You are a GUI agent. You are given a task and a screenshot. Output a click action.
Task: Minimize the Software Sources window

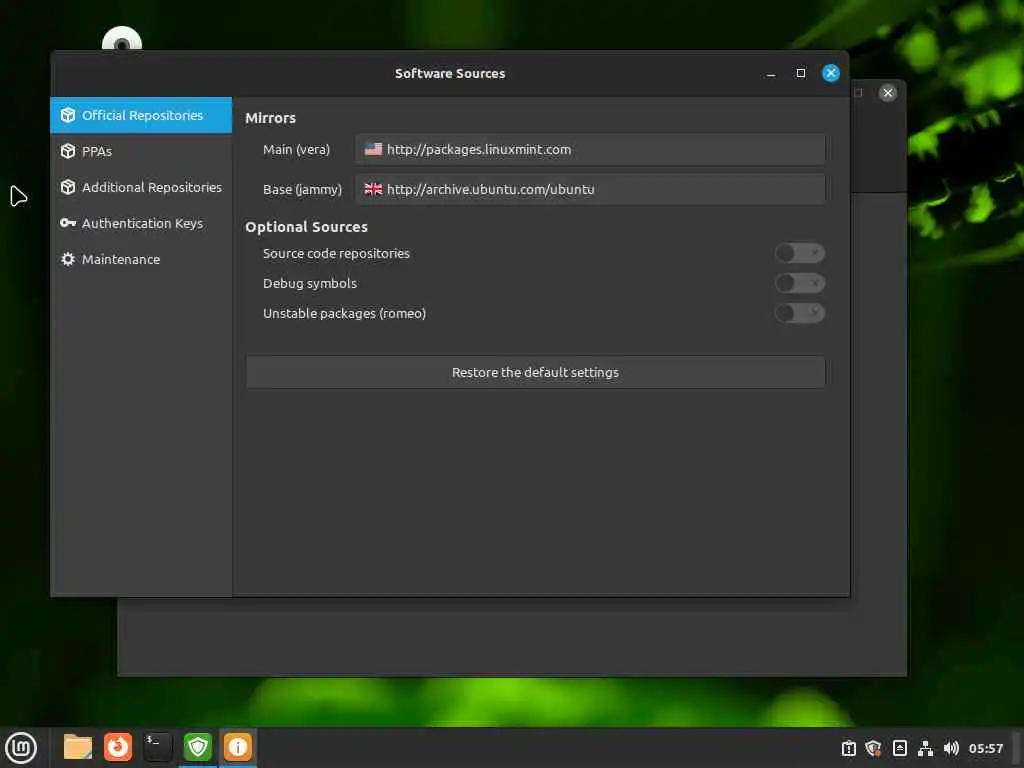(x=771, y=74)
